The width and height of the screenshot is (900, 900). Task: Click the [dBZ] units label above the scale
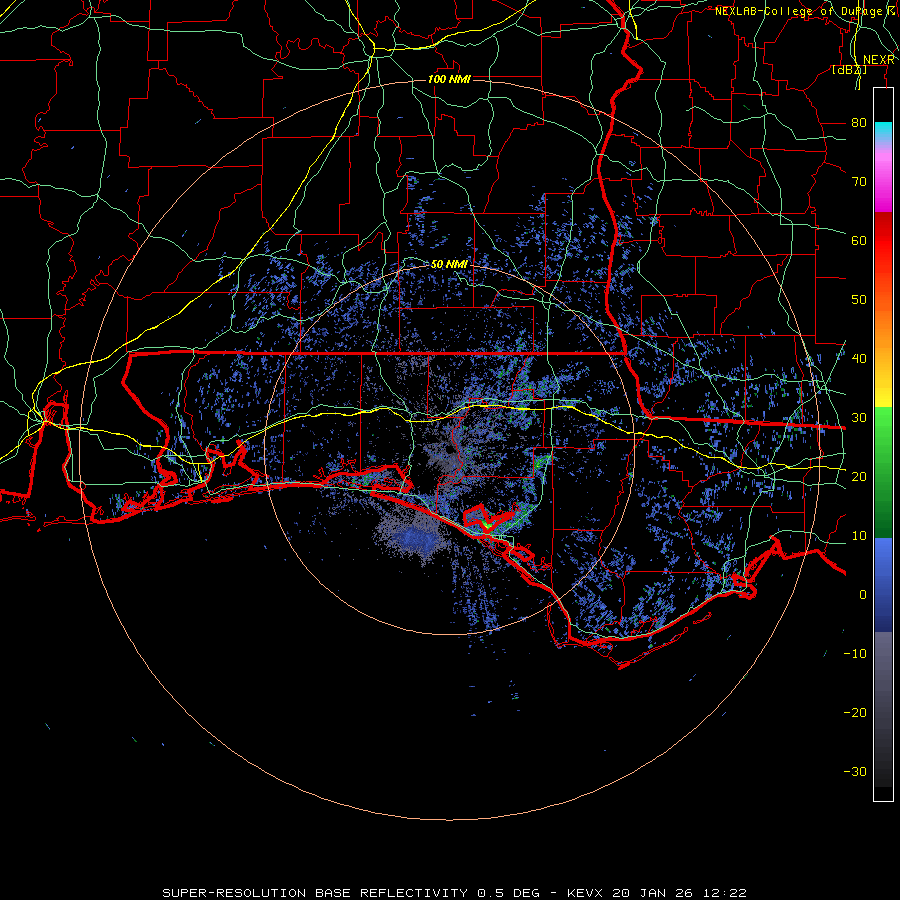(849, 70)
